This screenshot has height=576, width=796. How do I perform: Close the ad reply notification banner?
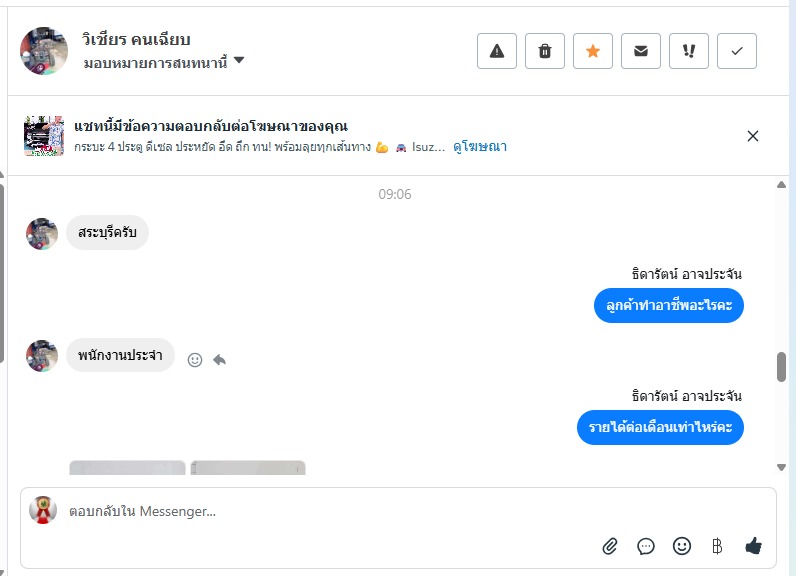753,136
